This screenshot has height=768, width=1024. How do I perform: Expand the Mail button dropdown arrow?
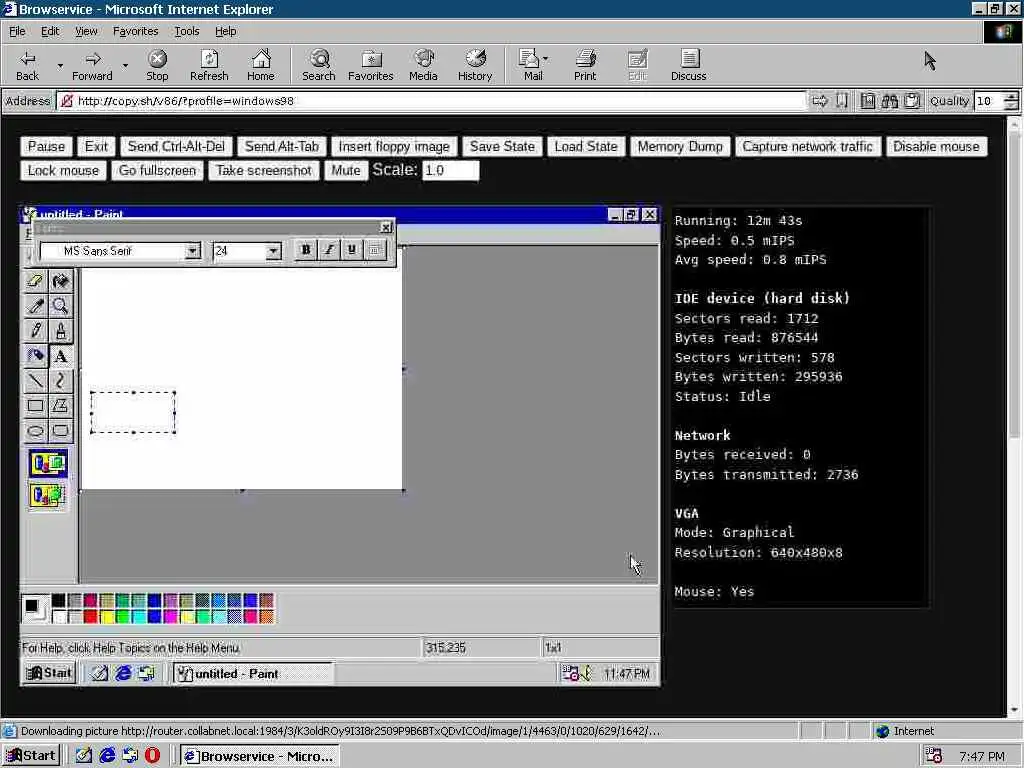point(546,59)
